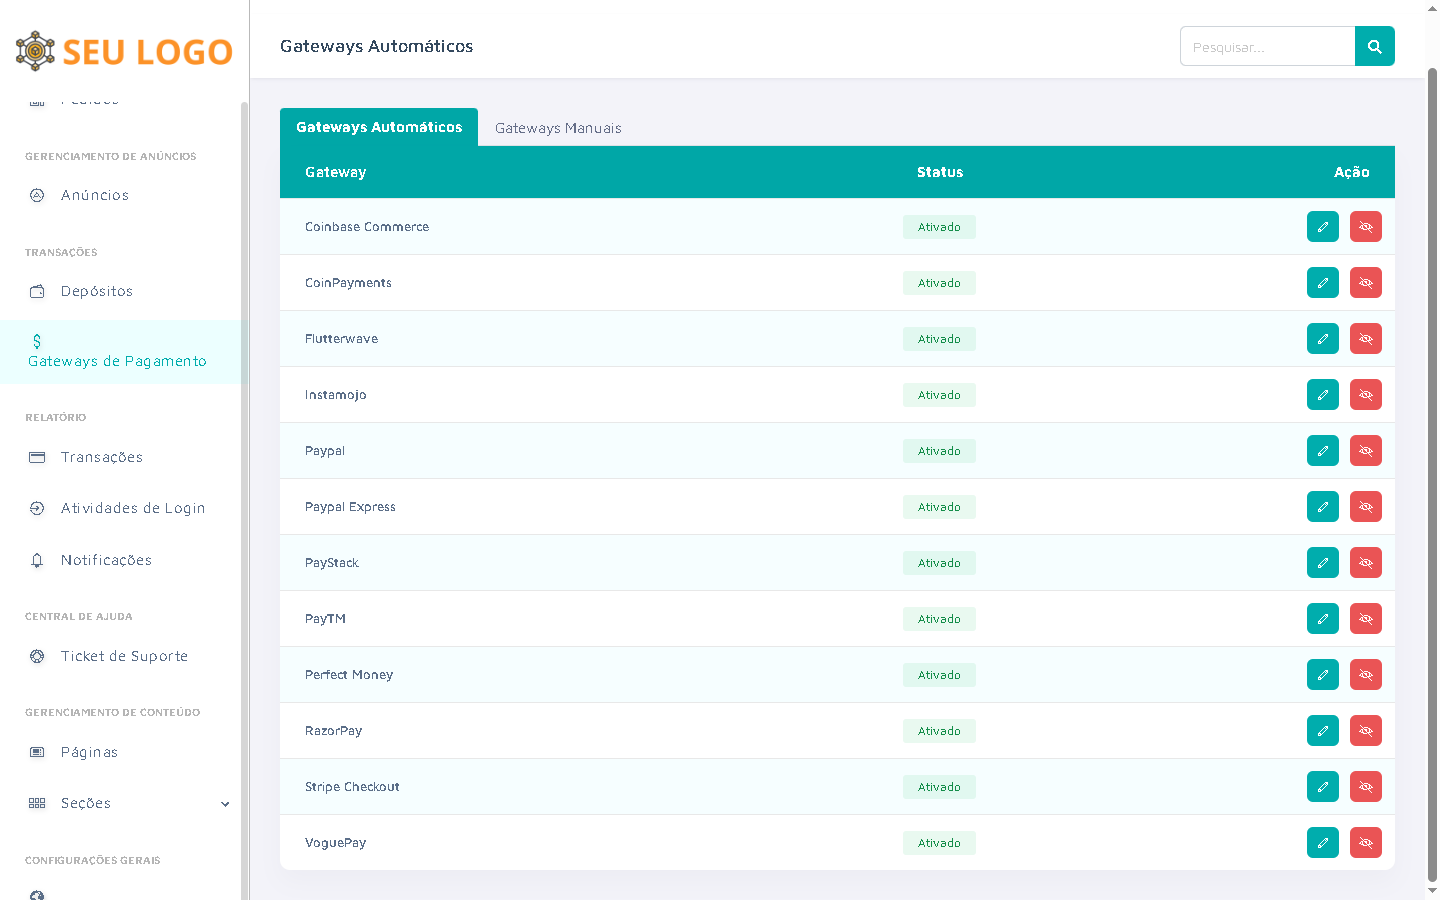
Task: Expand the Seções sidebar submenu
Action: pyautogui.click(x=225, y=804)
